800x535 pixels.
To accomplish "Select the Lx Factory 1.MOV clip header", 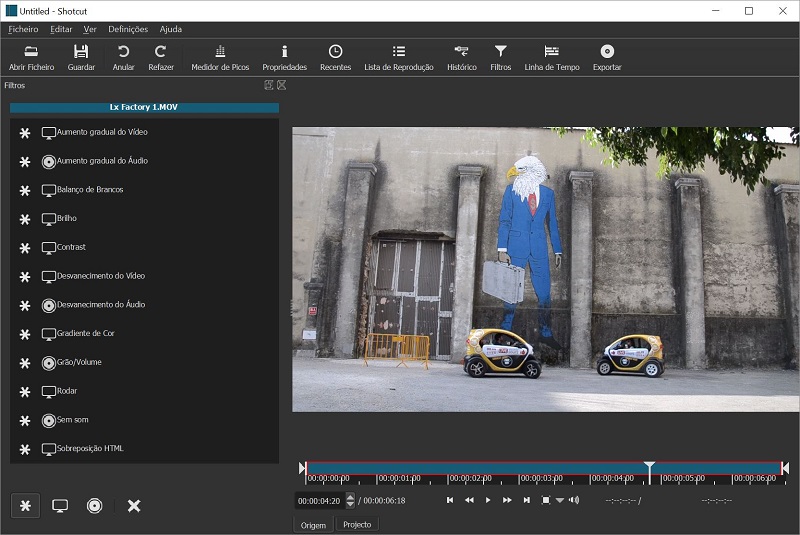I will 144,107.
